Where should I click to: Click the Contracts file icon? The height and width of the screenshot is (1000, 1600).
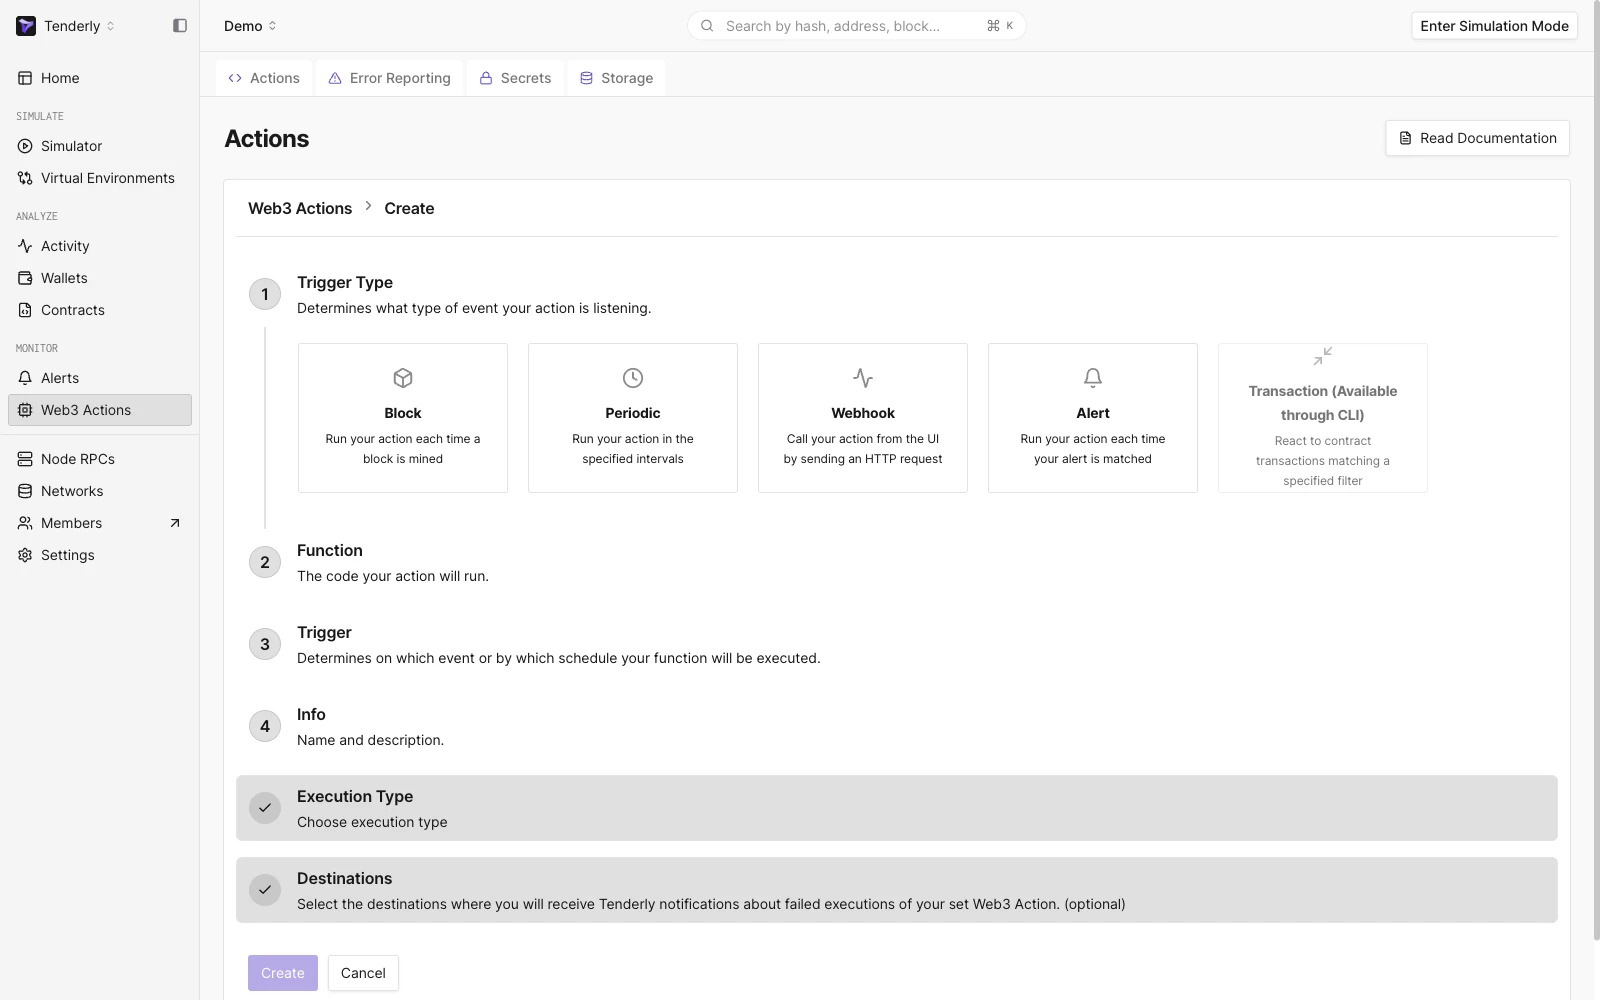click(x=25, y=310)
